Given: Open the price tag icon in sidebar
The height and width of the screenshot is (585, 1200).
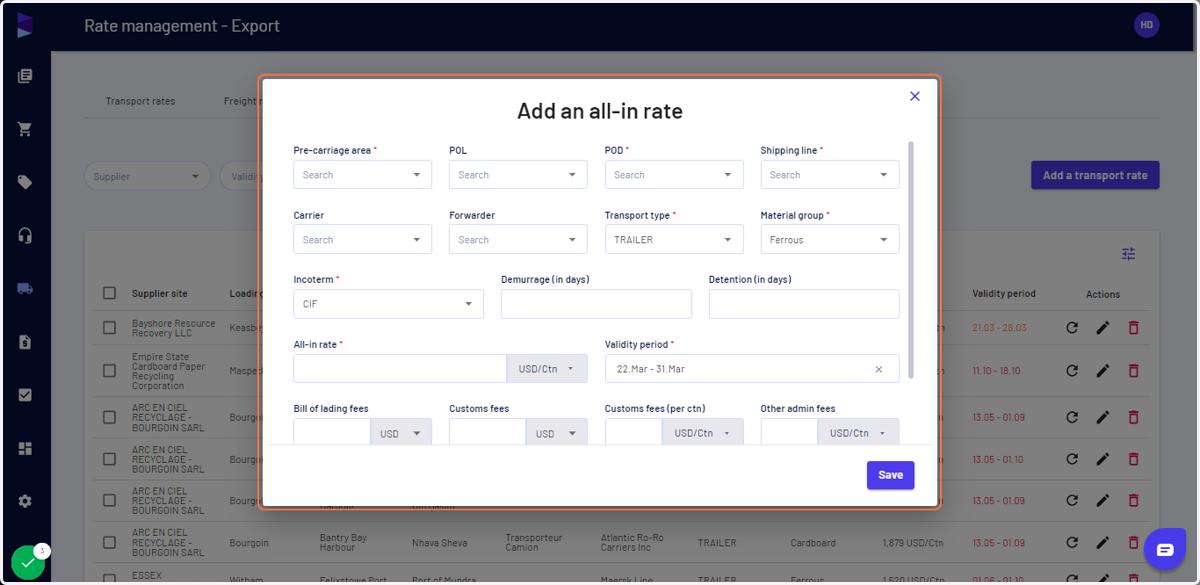Looking at the screenshot, I should click(x=25, y=182).
